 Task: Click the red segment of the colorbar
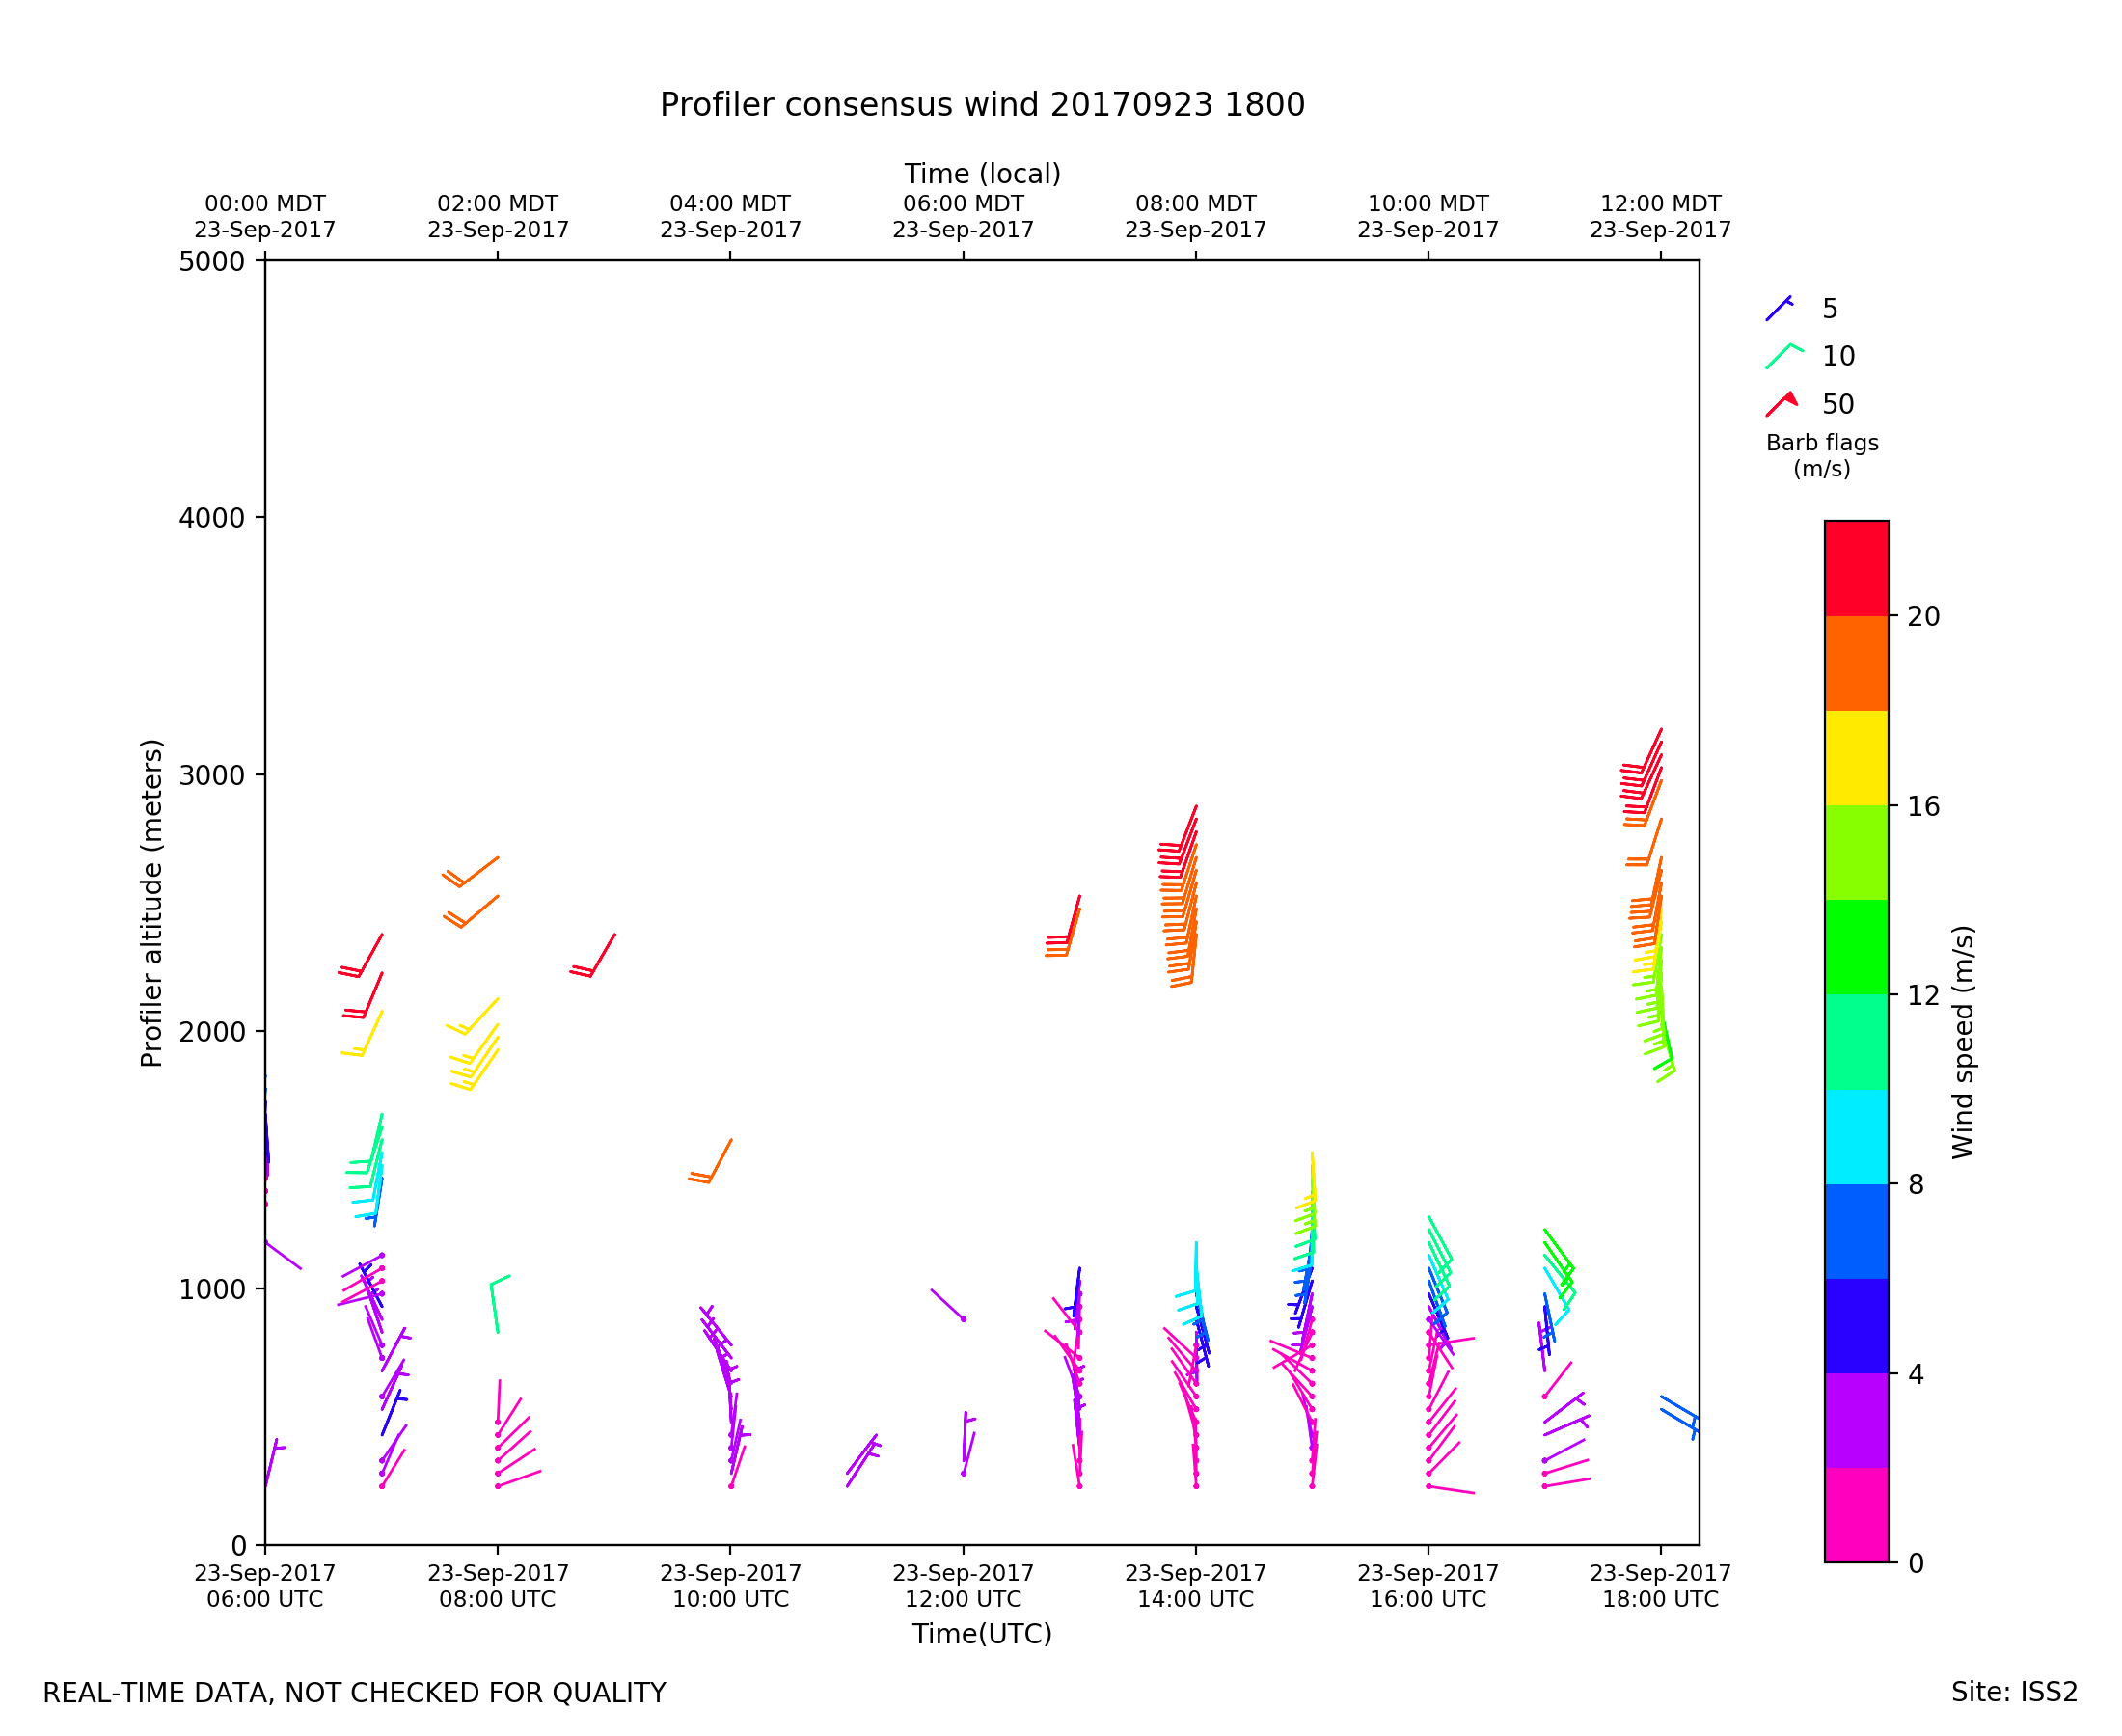click(x=1856, y=568)
